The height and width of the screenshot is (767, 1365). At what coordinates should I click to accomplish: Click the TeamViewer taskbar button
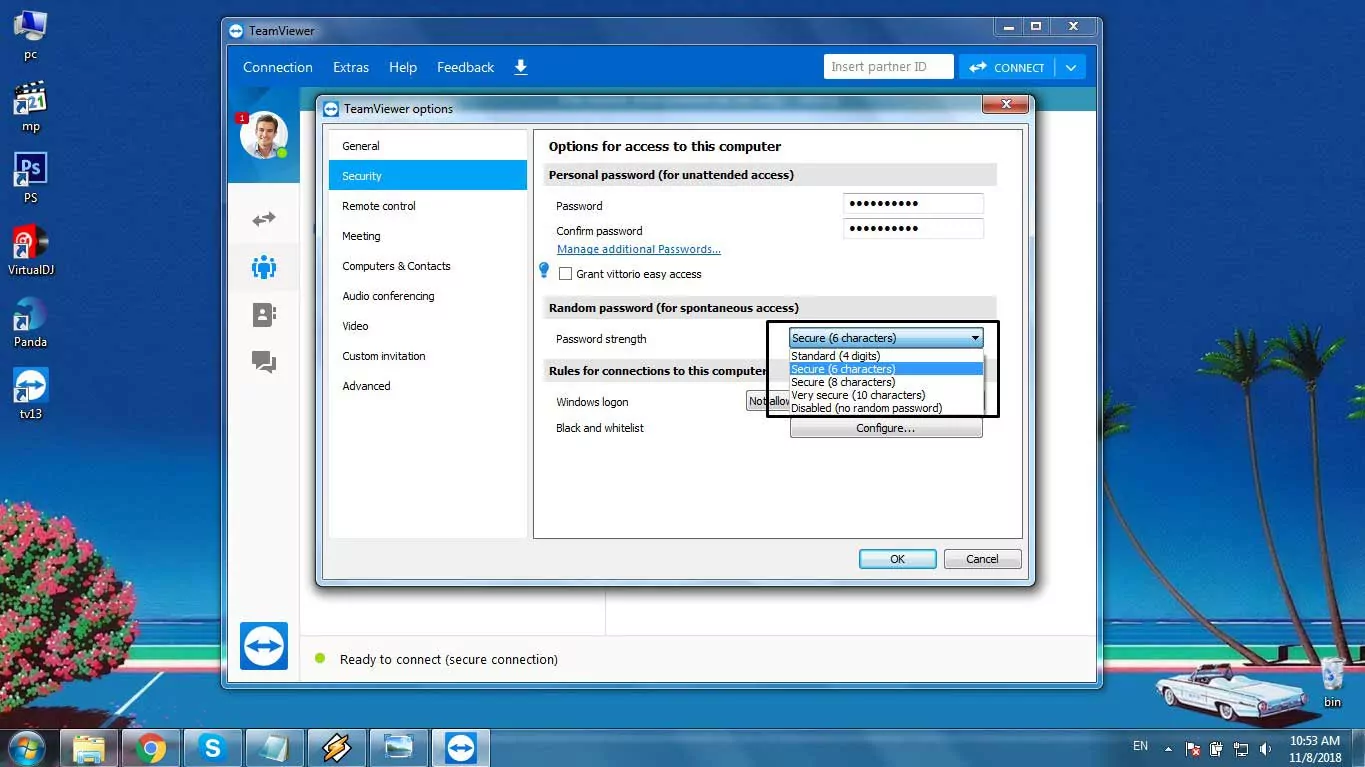460,748
